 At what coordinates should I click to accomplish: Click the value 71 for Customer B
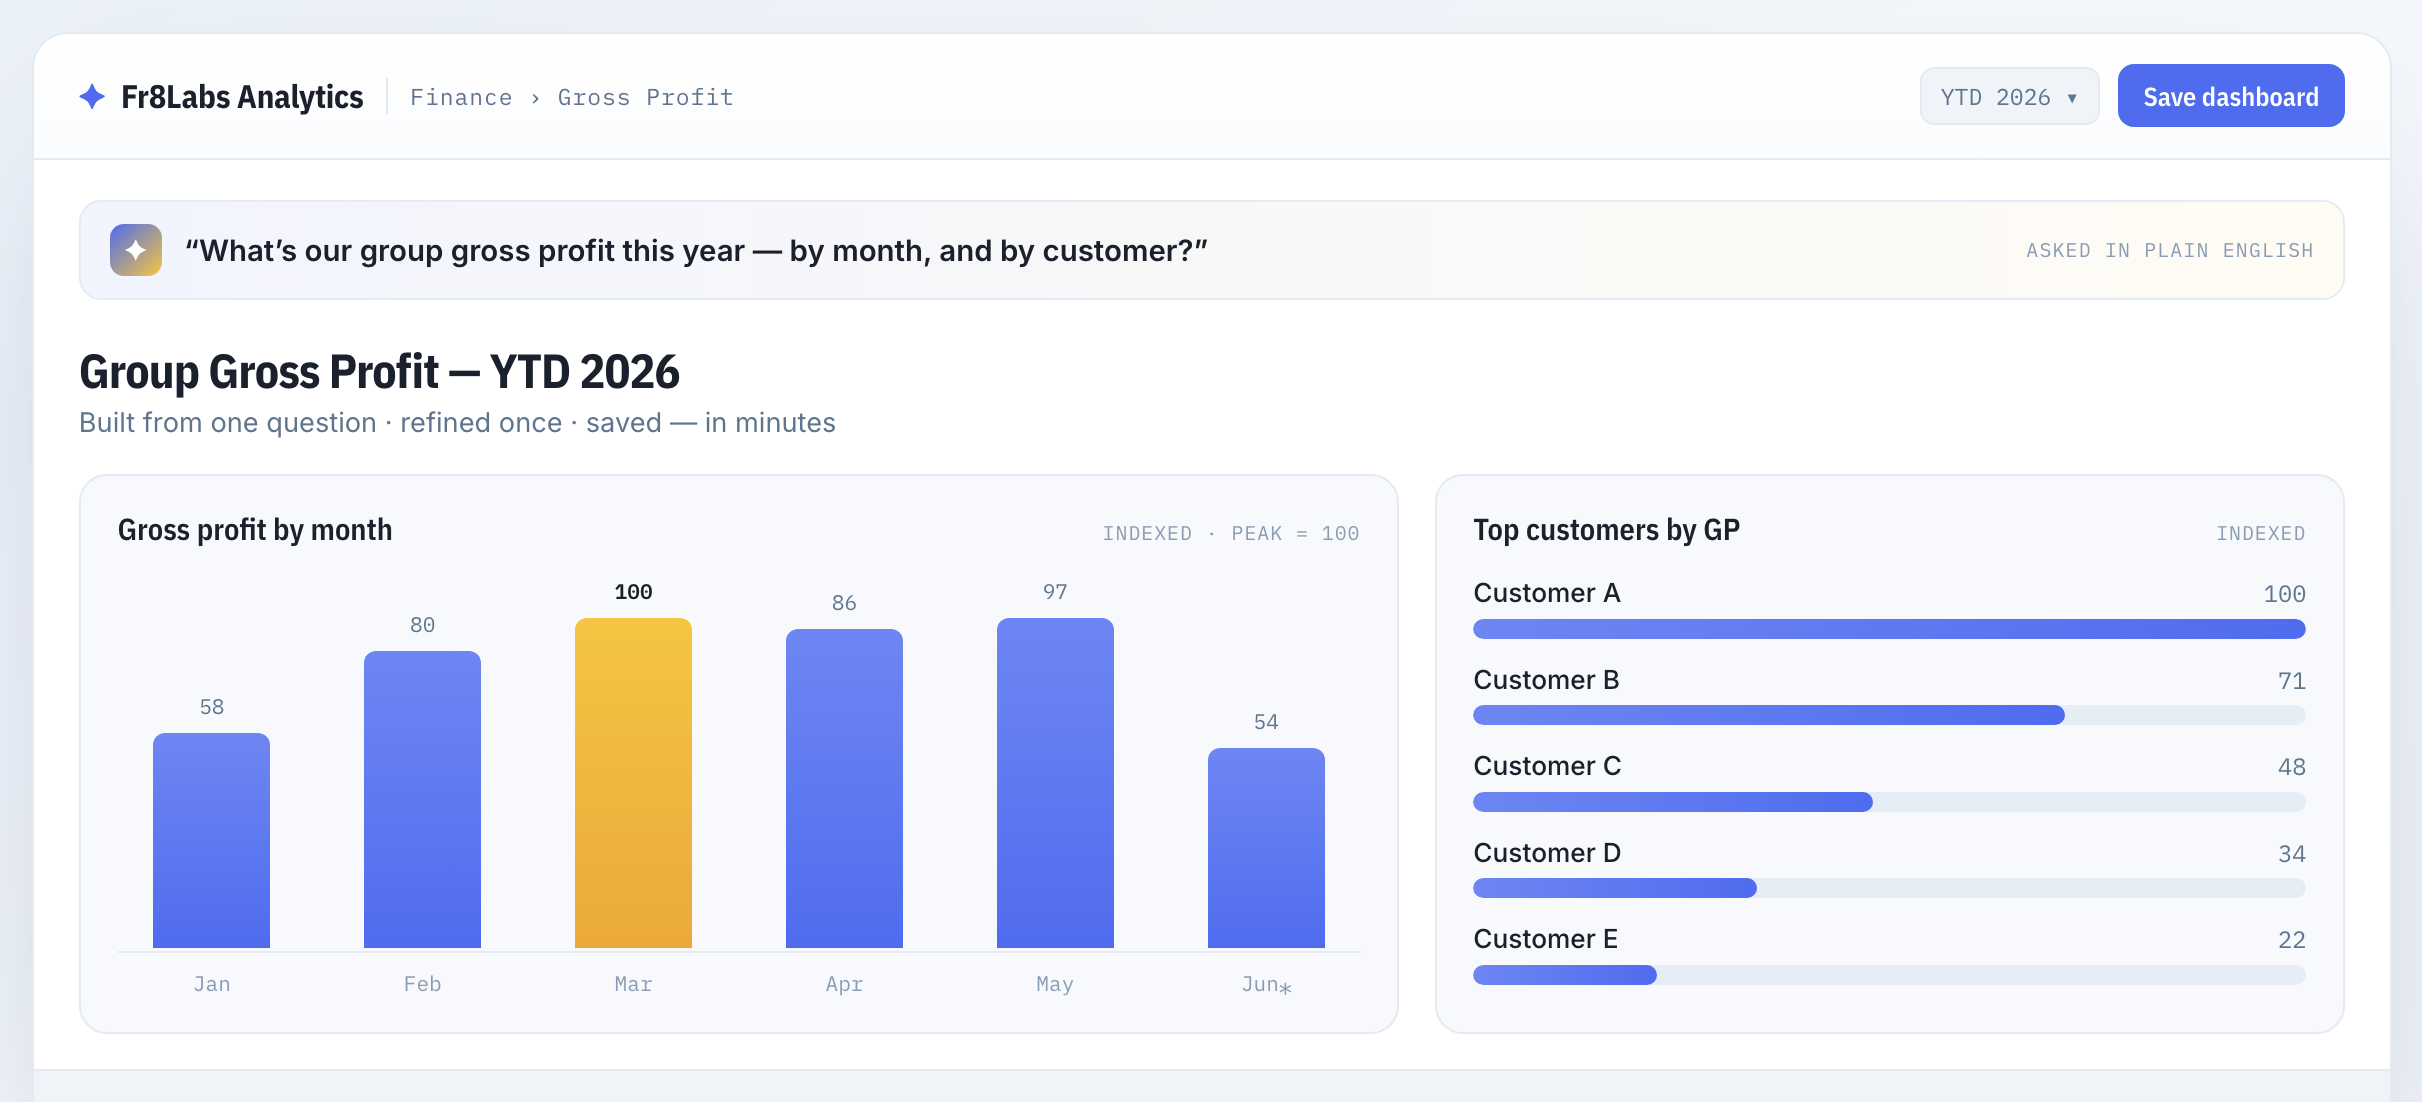click(x=2292, y=681)
